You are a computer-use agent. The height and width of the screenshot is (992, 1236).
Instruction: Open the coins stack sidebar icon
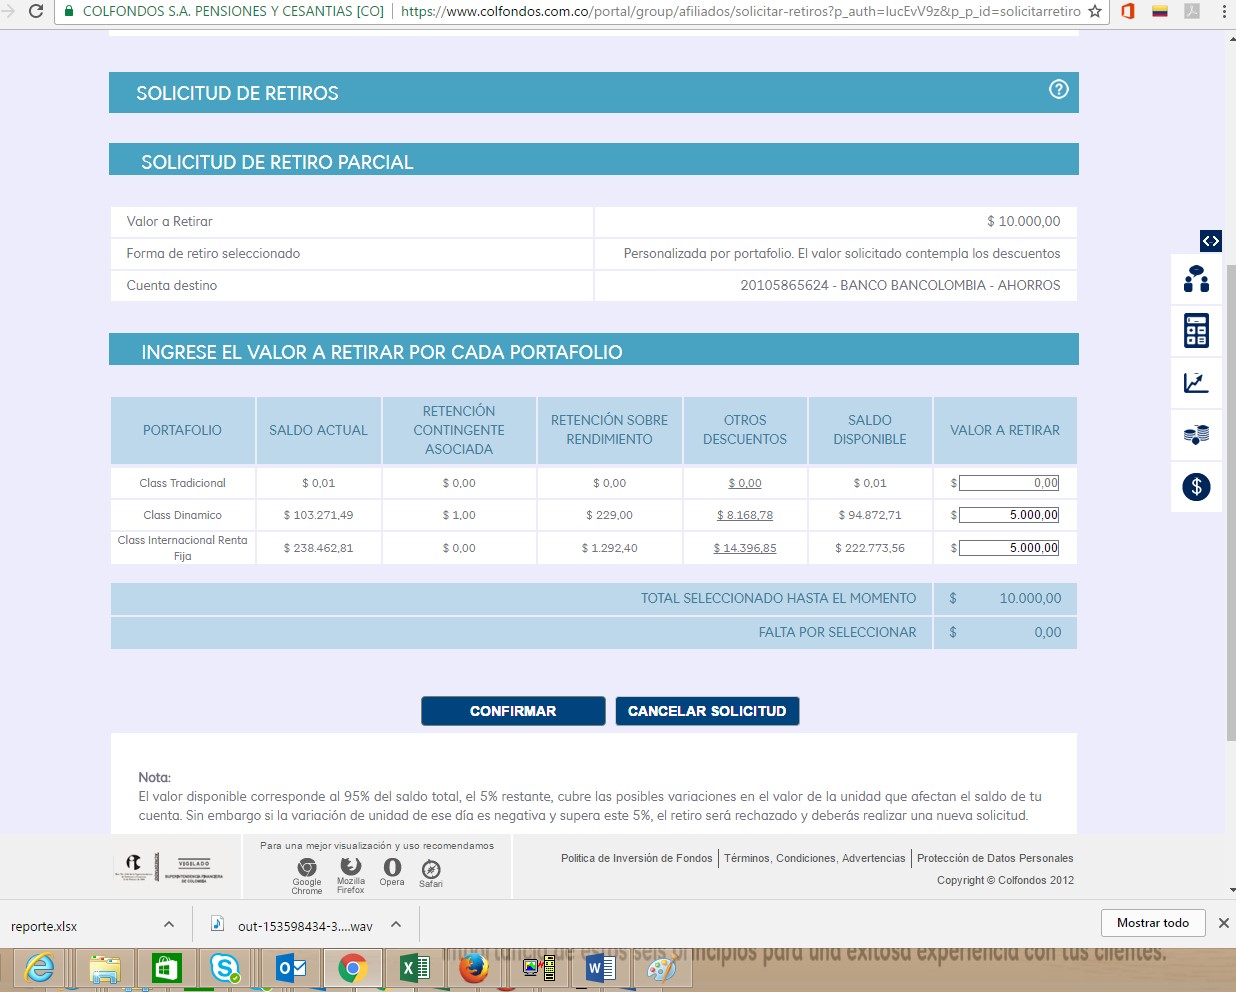1196,435
